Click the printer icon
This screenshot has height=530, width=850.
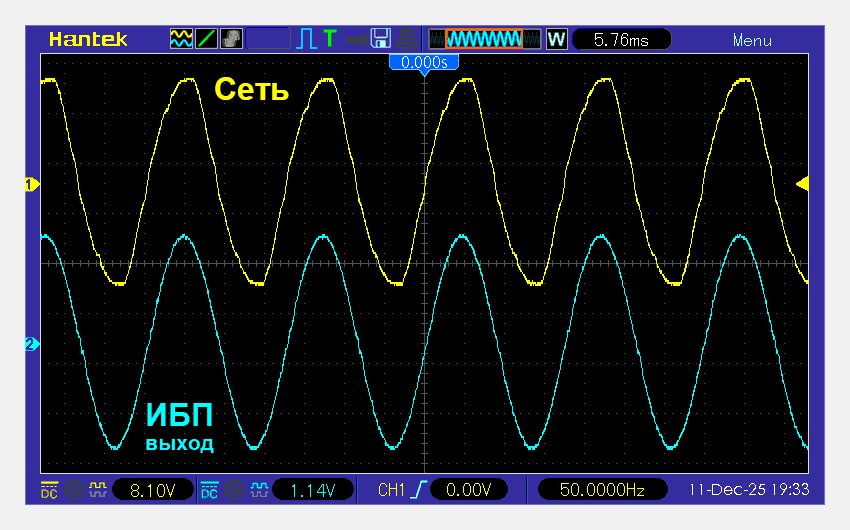pos(406,39)
